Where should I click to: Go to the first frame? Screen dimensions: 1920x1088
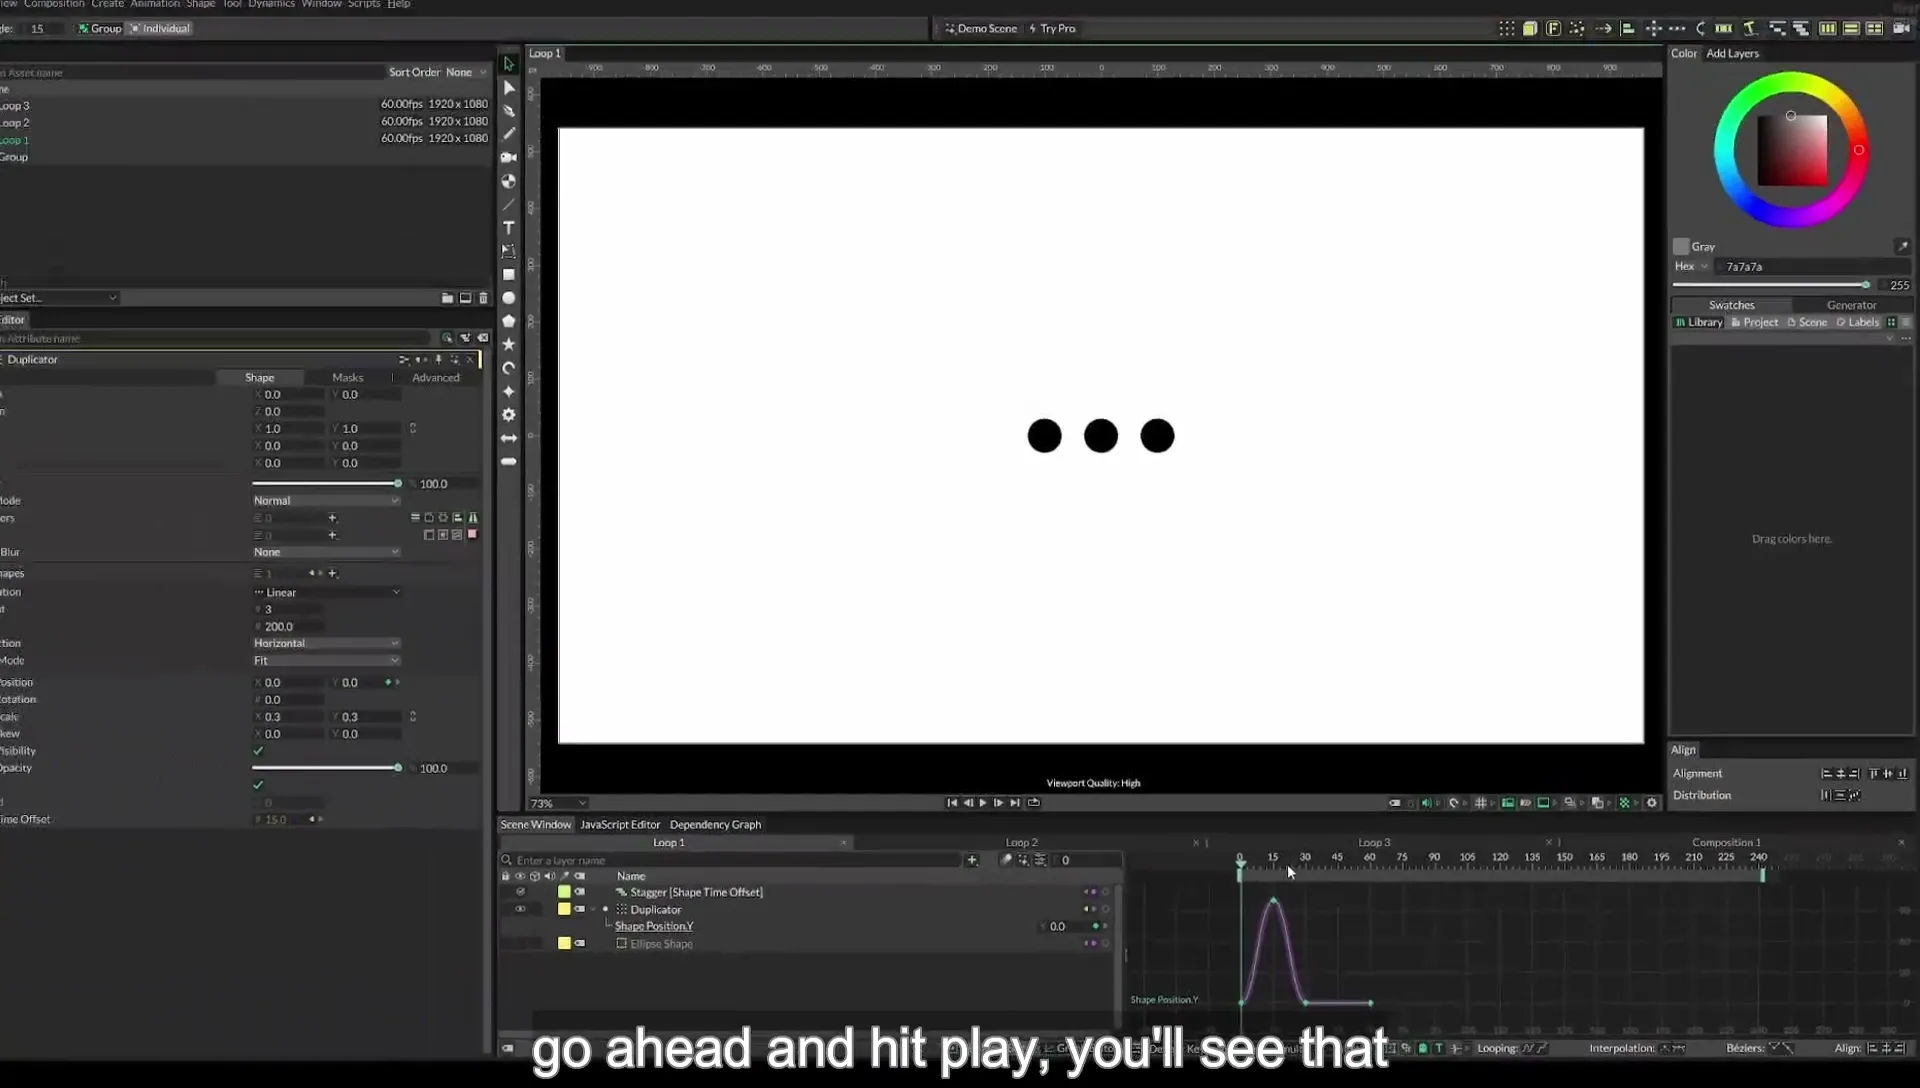(952, 803)
